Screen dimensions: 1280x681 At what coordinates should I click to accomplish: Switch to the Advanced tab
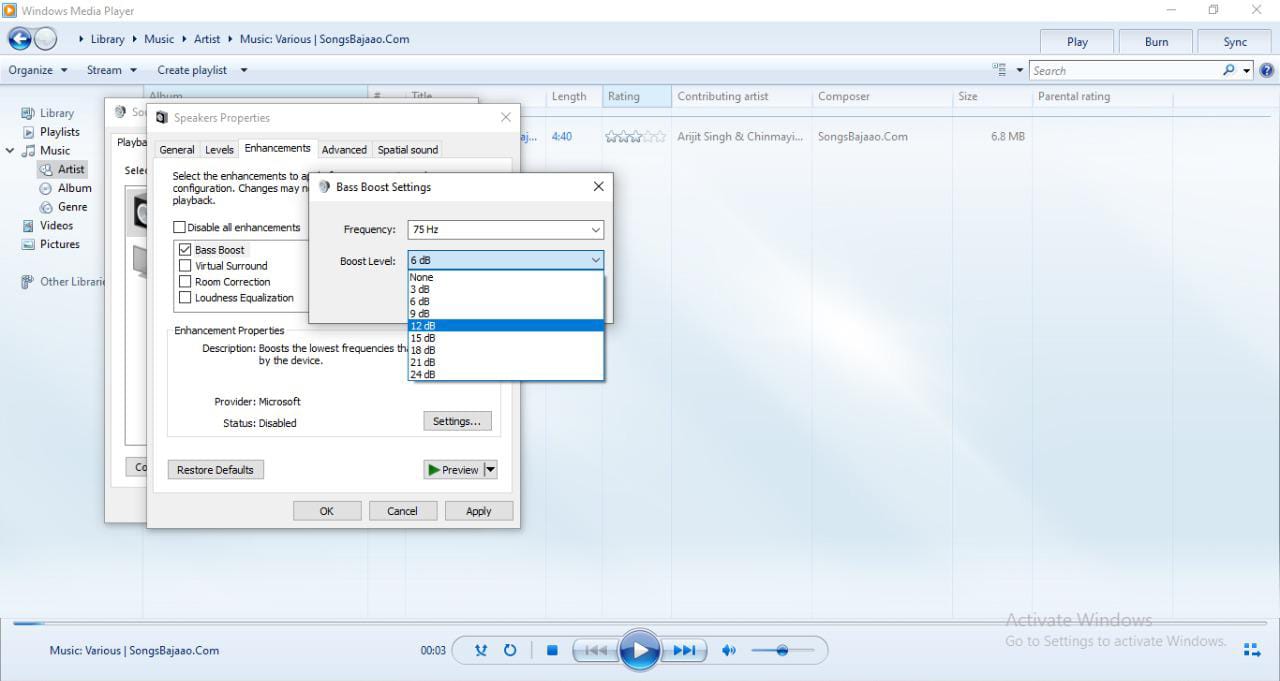coord(344,149)
